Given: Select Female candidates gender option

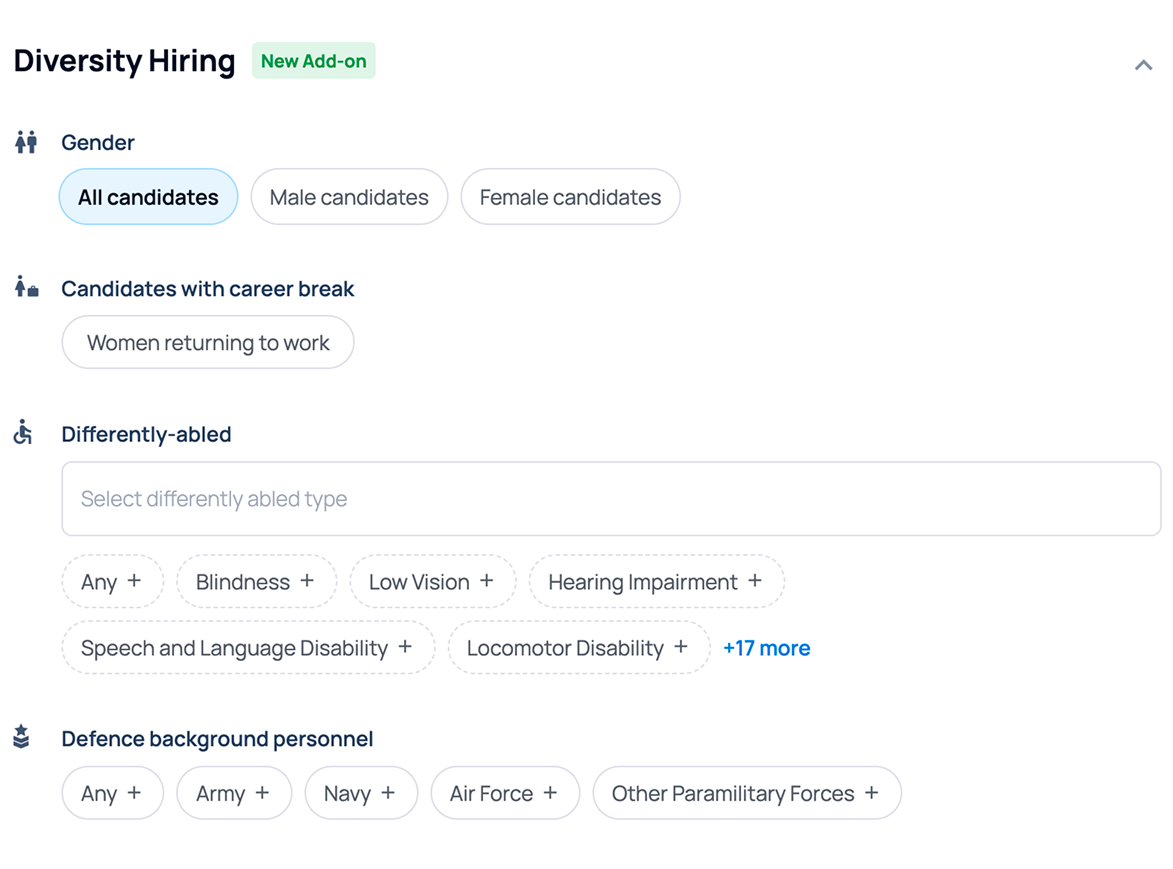Looking at the screenshot, I should point(570,197).
